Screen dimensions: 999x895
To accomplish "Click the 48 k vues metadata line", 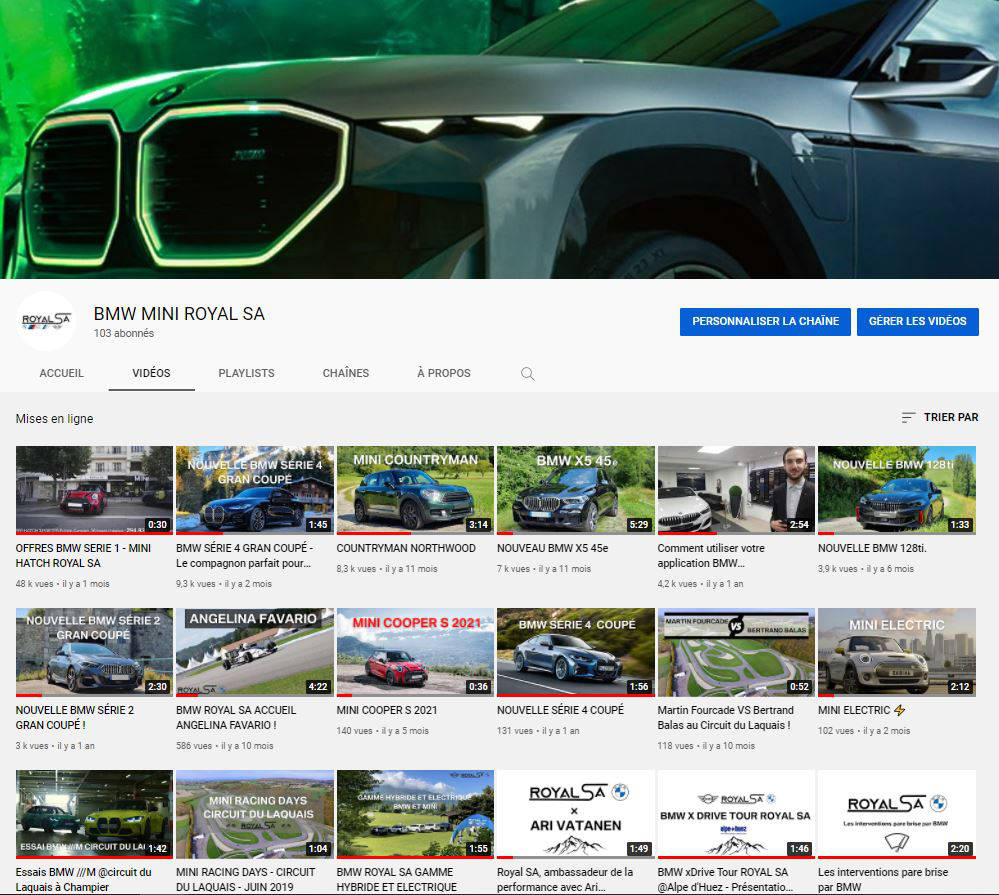I will (x=62, y=584).
